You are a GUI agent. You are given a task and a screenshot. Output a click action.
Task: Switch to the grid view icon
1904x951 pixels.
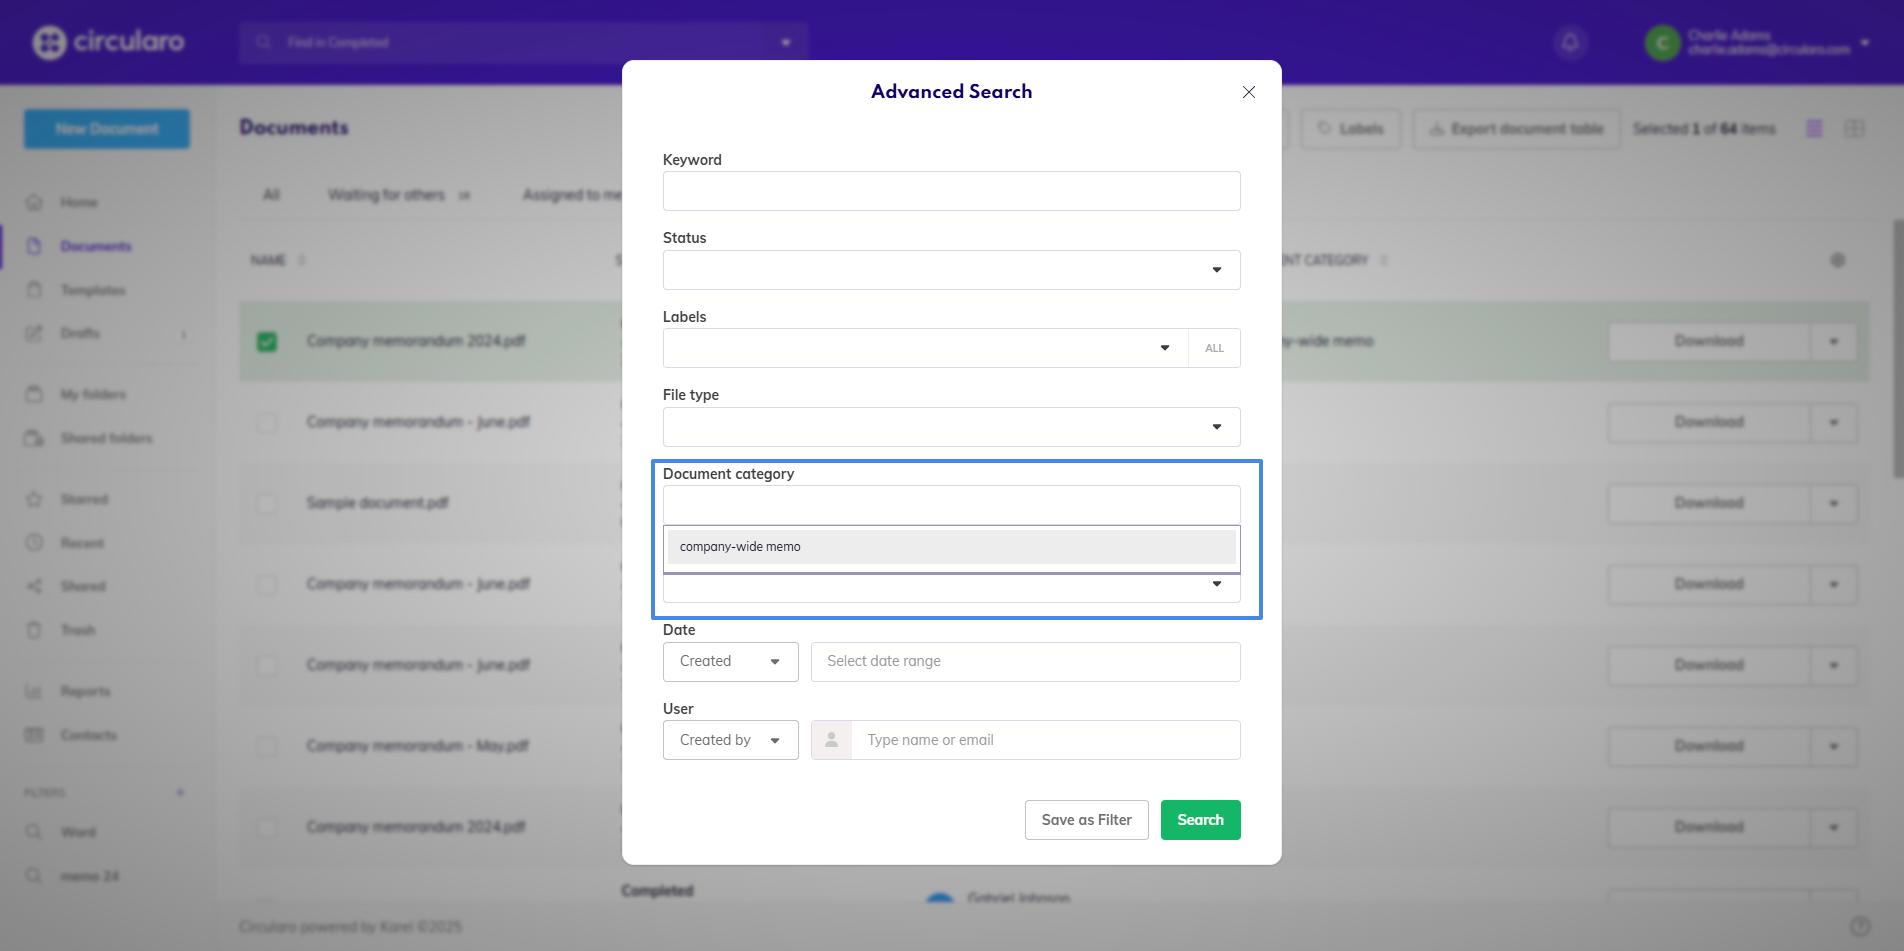click(x=1854, y=129)
